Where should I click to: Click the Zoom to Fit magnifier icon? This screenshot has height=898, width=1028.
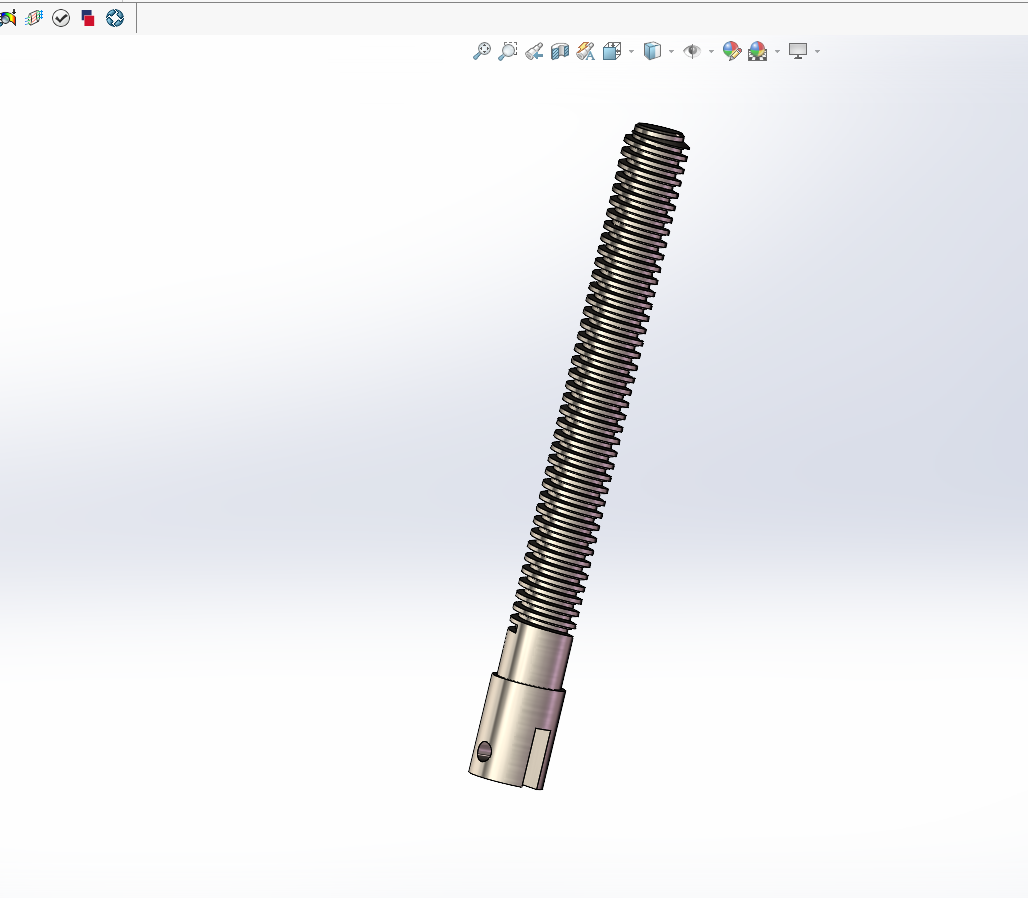482,51
